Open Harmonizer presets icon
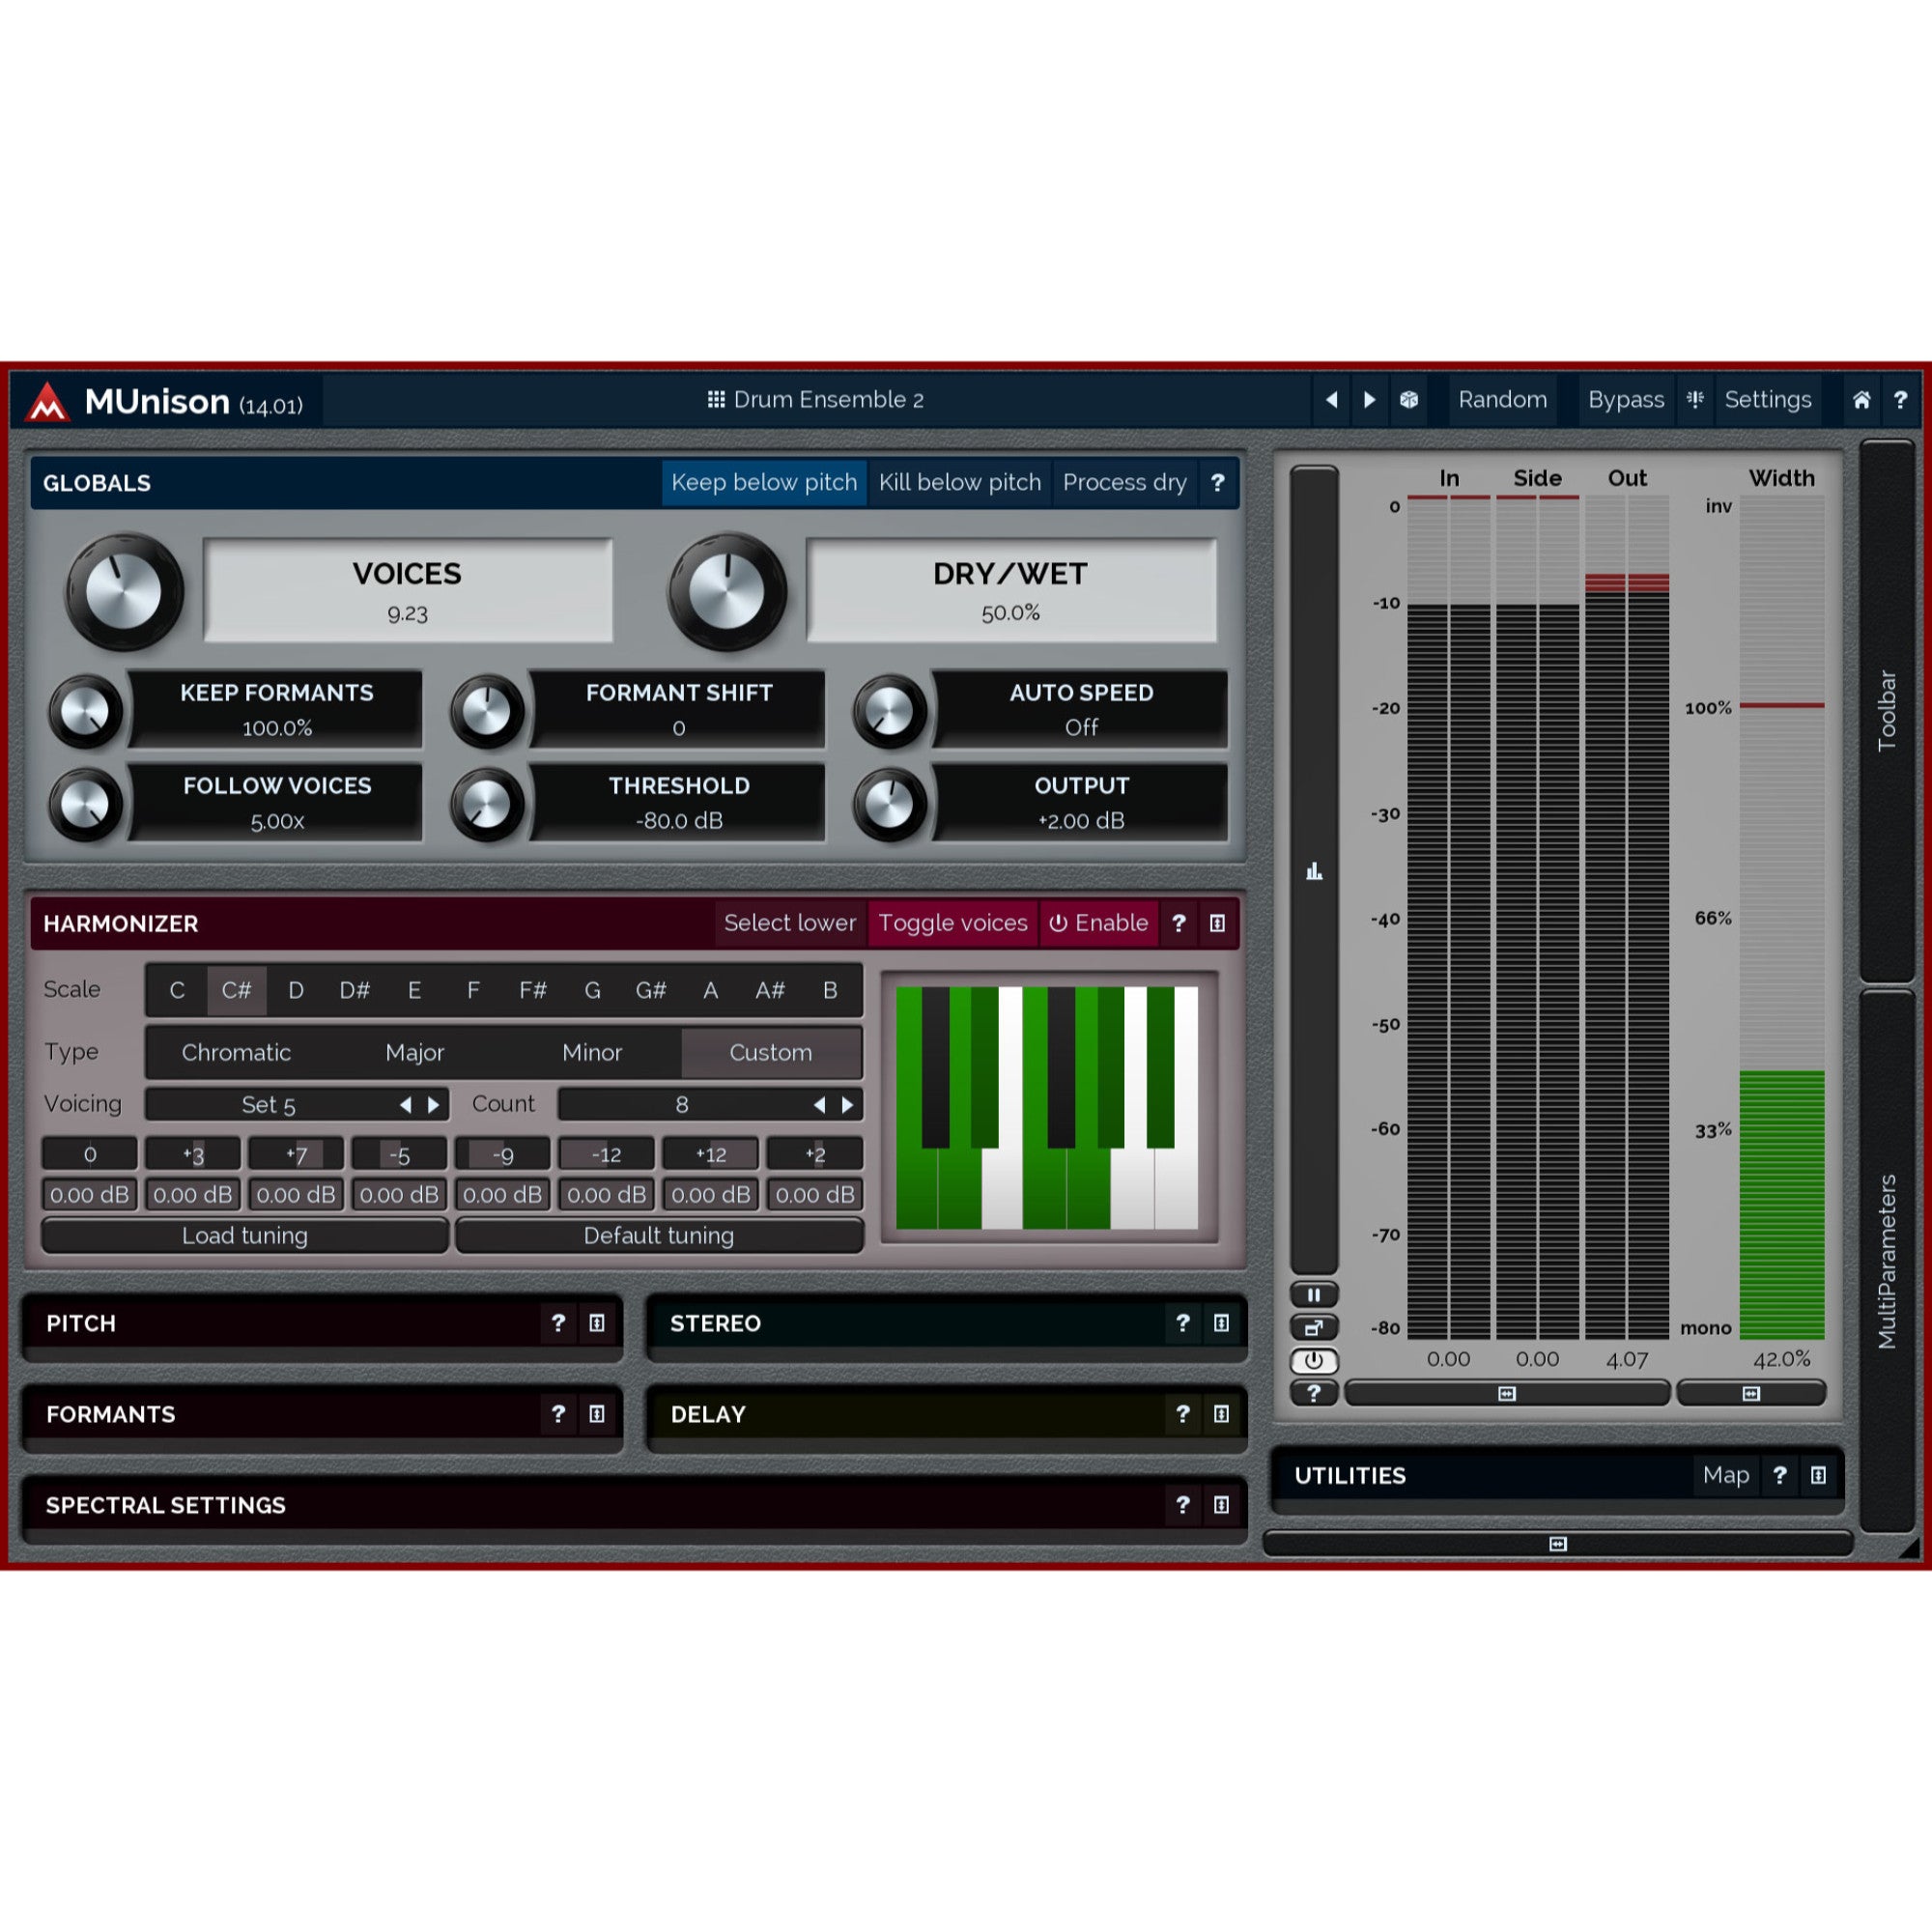 [x=1217, y=923]
